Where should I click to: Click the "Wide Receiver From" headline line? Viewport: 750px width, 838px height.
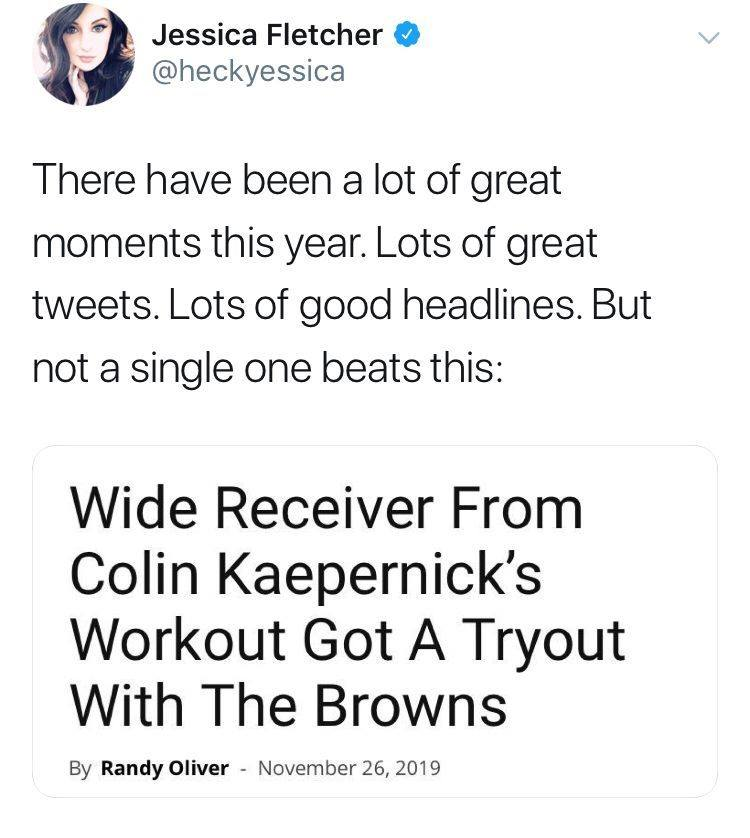pyautogui.click(x=326, y=507)
